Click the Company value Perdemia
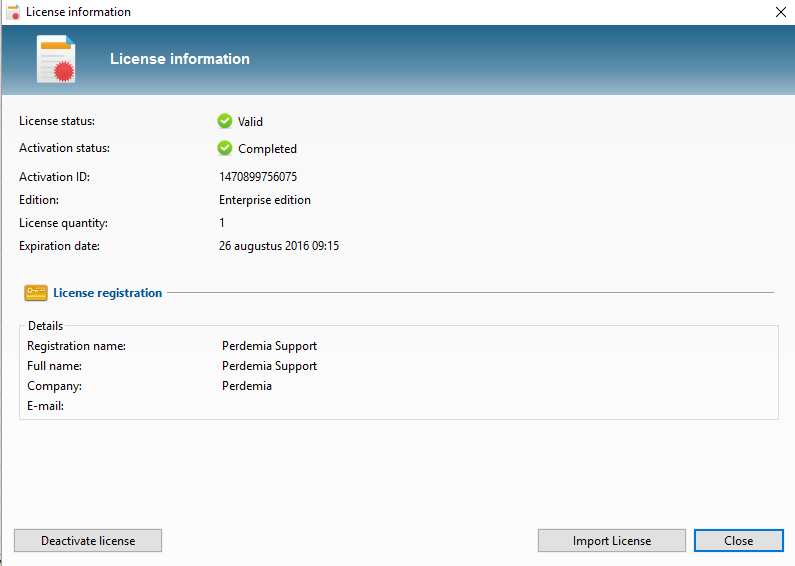 [247, 386]
